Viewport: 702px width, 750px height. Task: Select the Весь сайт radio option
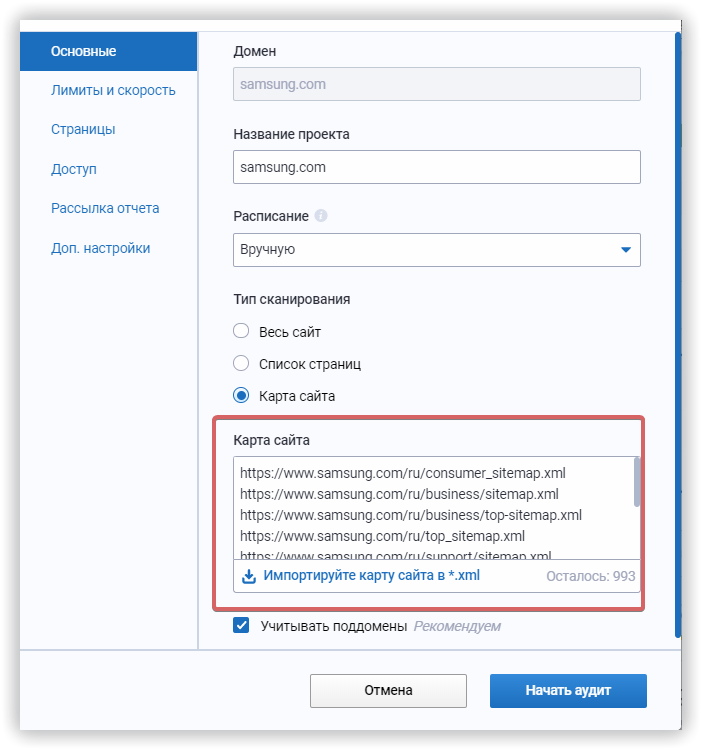(240, 331)
